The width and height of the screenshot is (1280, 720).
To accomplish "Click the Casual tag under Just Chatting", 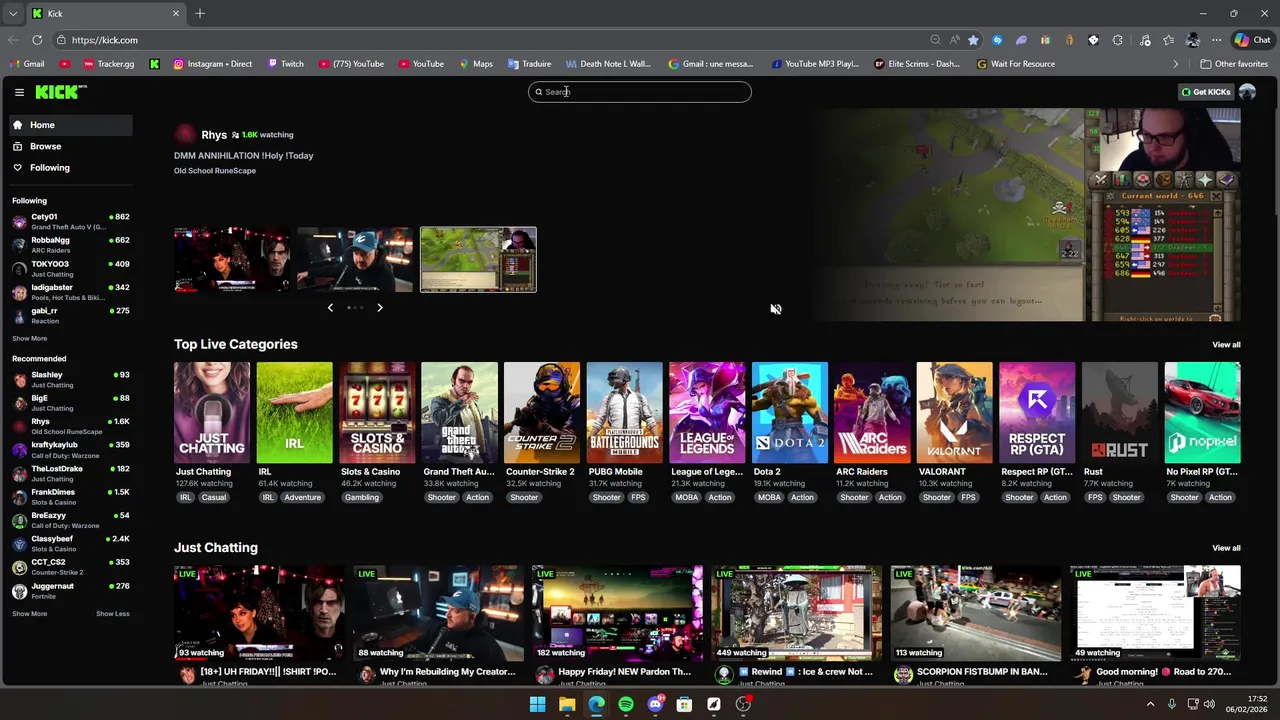I will 213,498.
